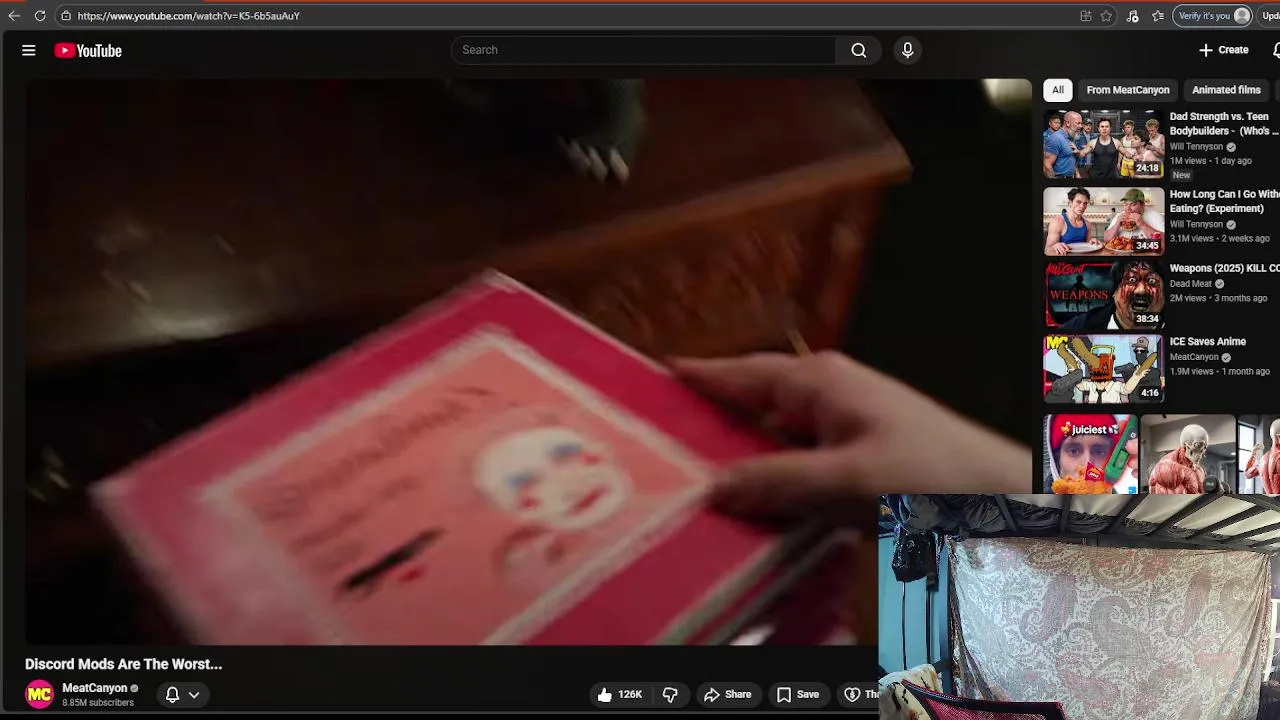Bookmark this page with star icon

click(1106, 16)
